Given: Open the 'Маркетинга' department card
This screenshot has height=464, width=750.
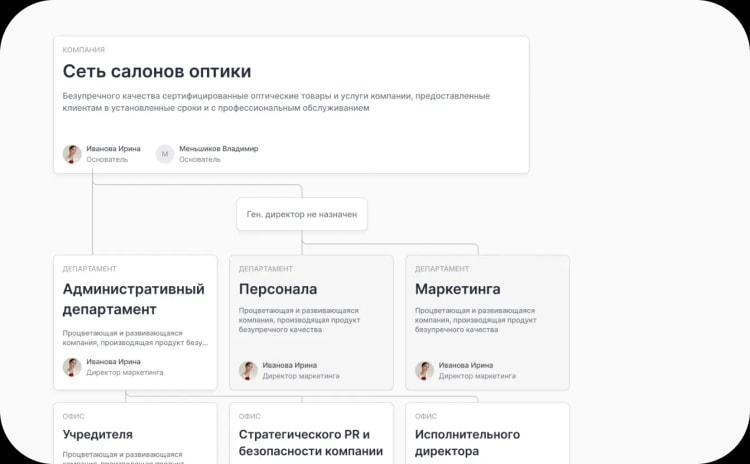Looking at the screenshot, I should [x=487, y=323].
